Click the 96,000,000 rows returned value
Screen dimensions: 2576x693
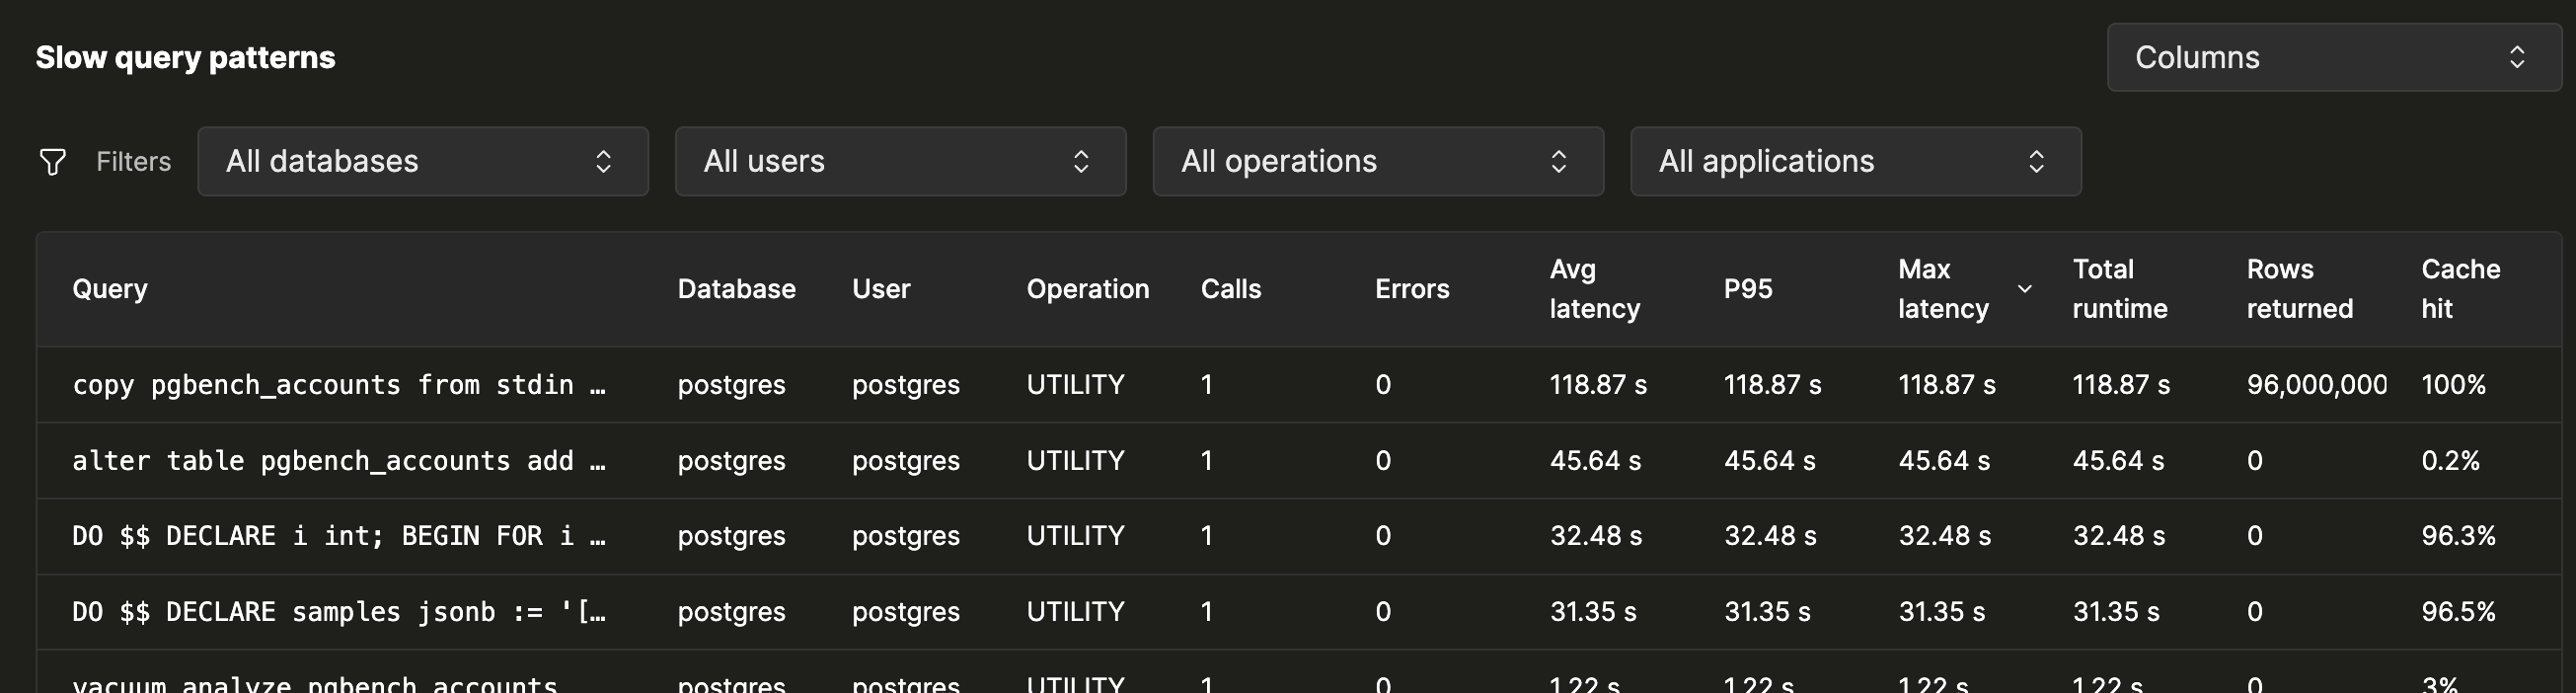pyautogui.click(x=2317, y=385)
